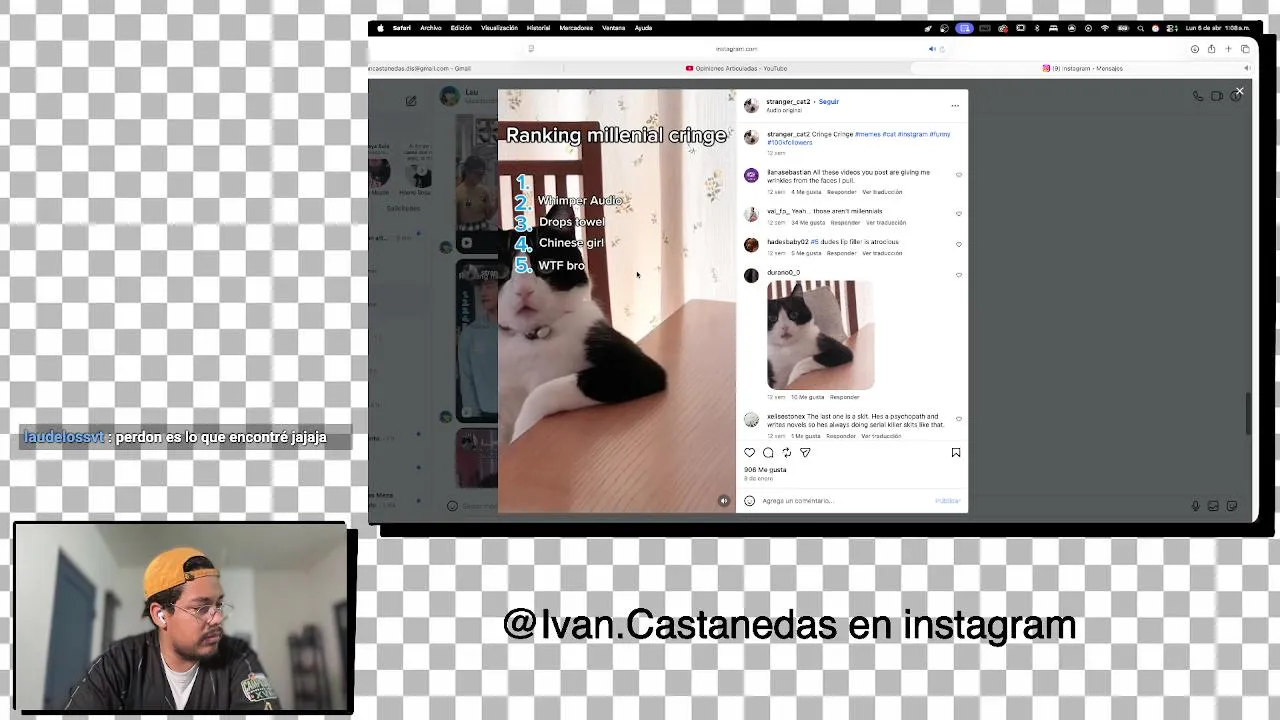Compose a new message with the pencil icon
1280x720 pixels.
(411, 101)
